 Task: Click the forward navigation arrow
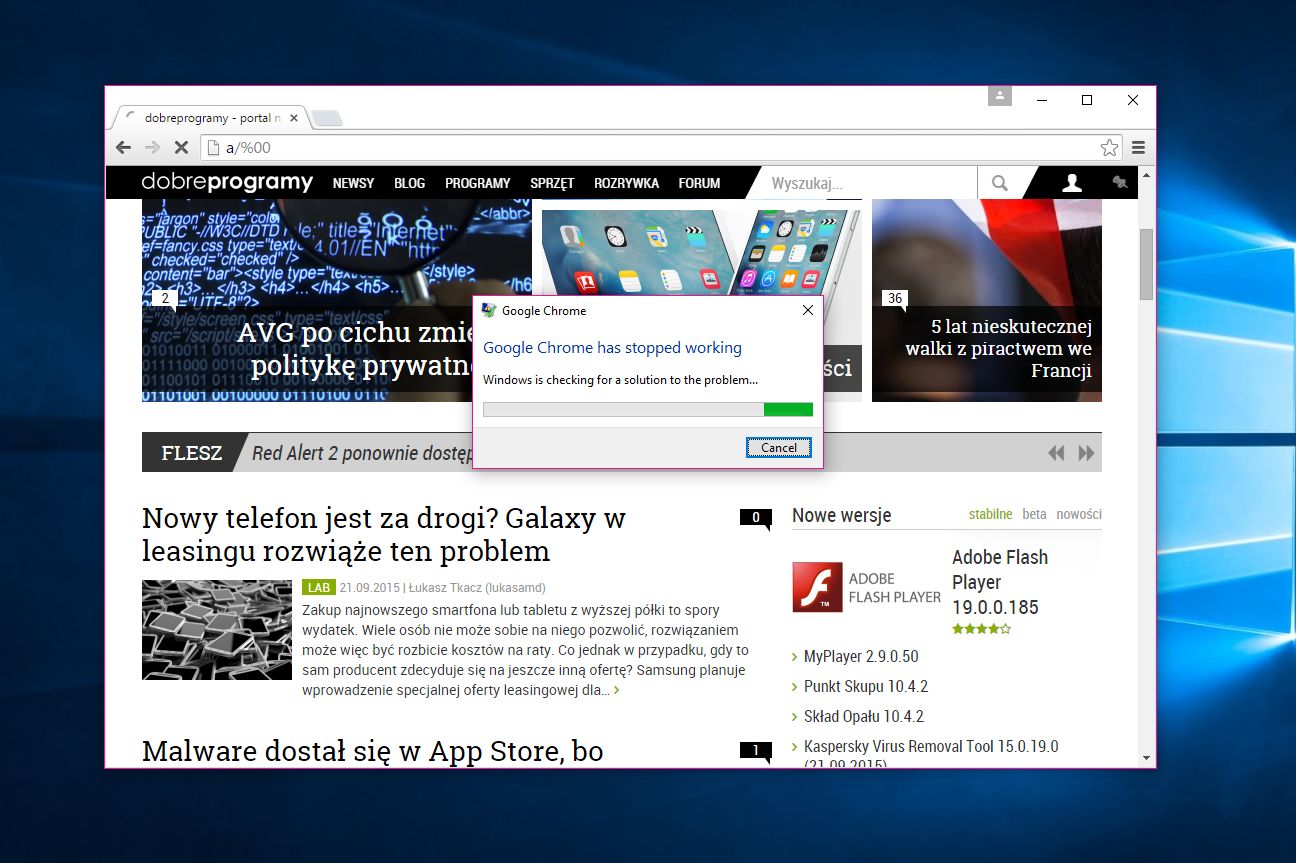click(152, 147)
